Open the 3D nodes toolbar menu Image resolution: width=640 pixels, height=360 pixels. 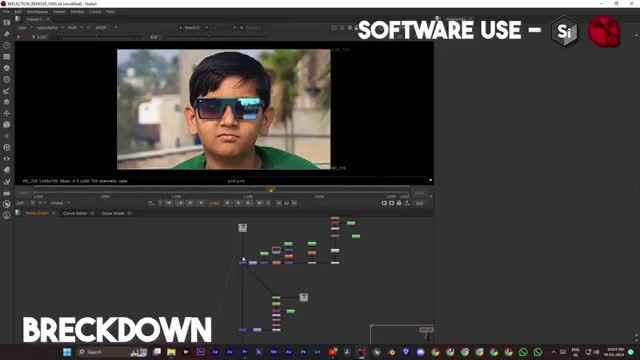[7, 124]
